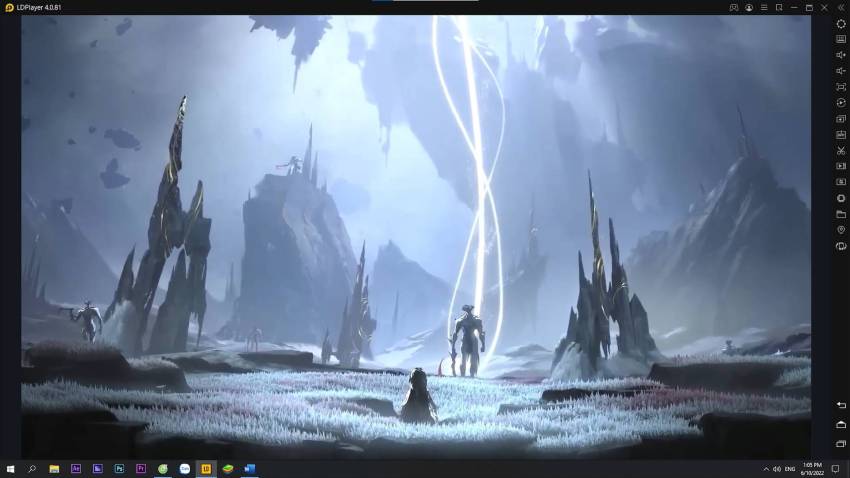Open system volume control in tray

777,469
